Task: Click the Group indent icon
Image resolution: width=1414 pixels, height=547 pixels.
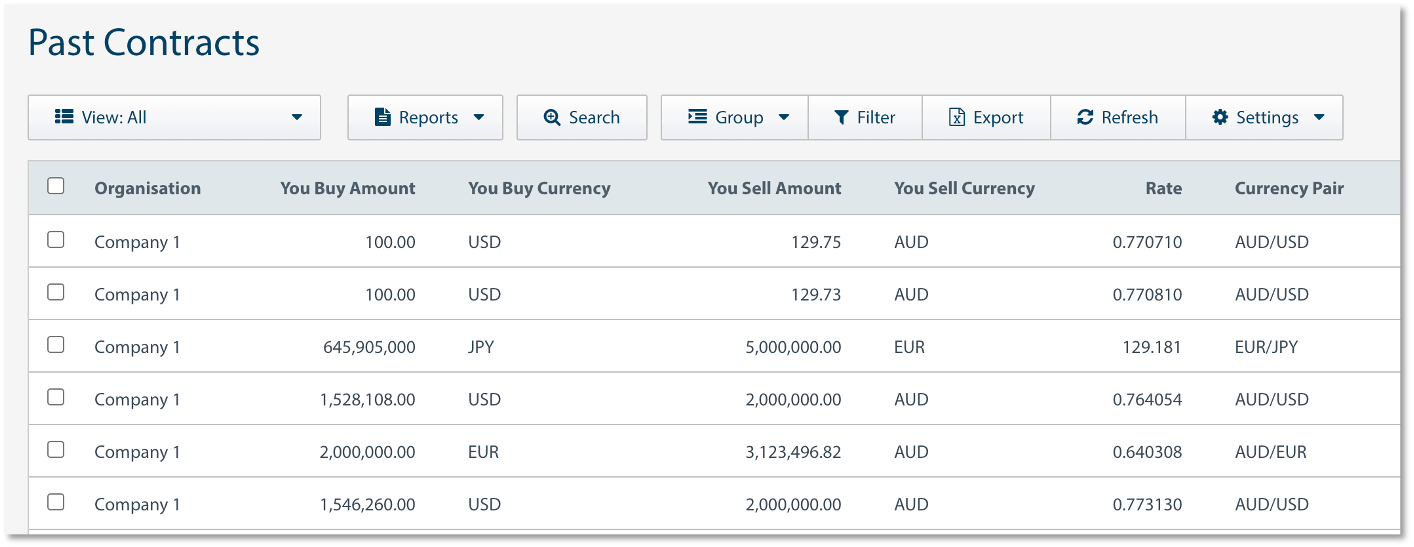Action: tap(698, 117)
